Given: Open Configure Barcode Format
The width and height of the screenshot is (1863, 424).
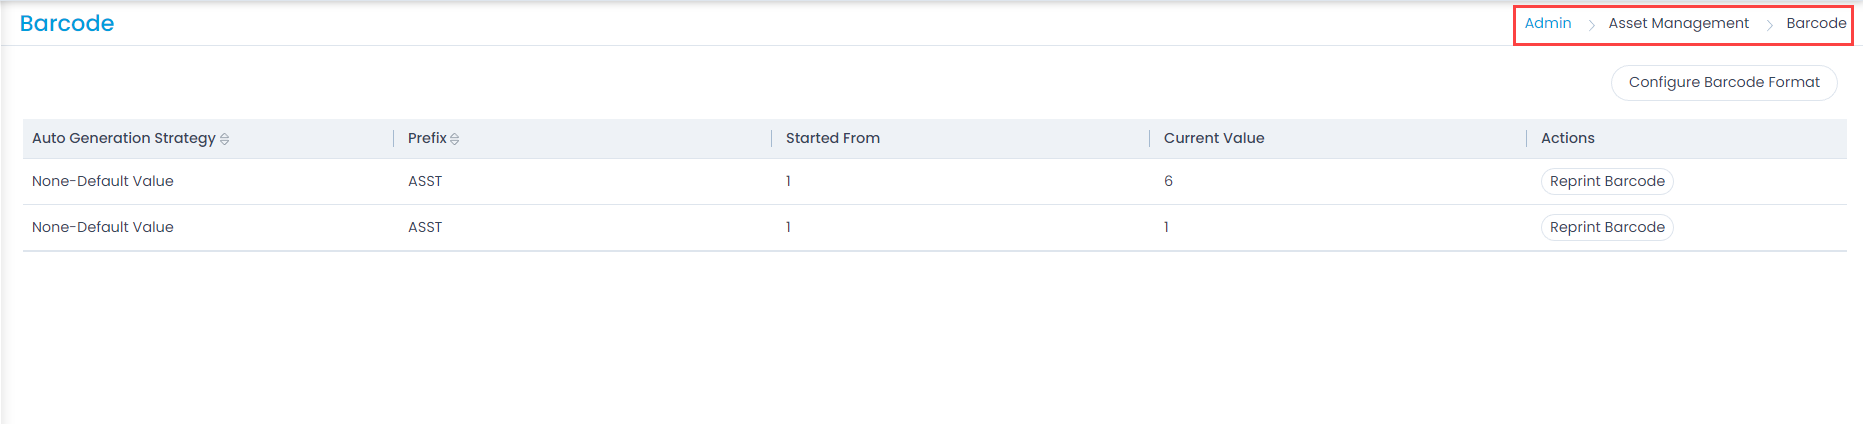Looking at the screenshot, I should pos(1723,82).
